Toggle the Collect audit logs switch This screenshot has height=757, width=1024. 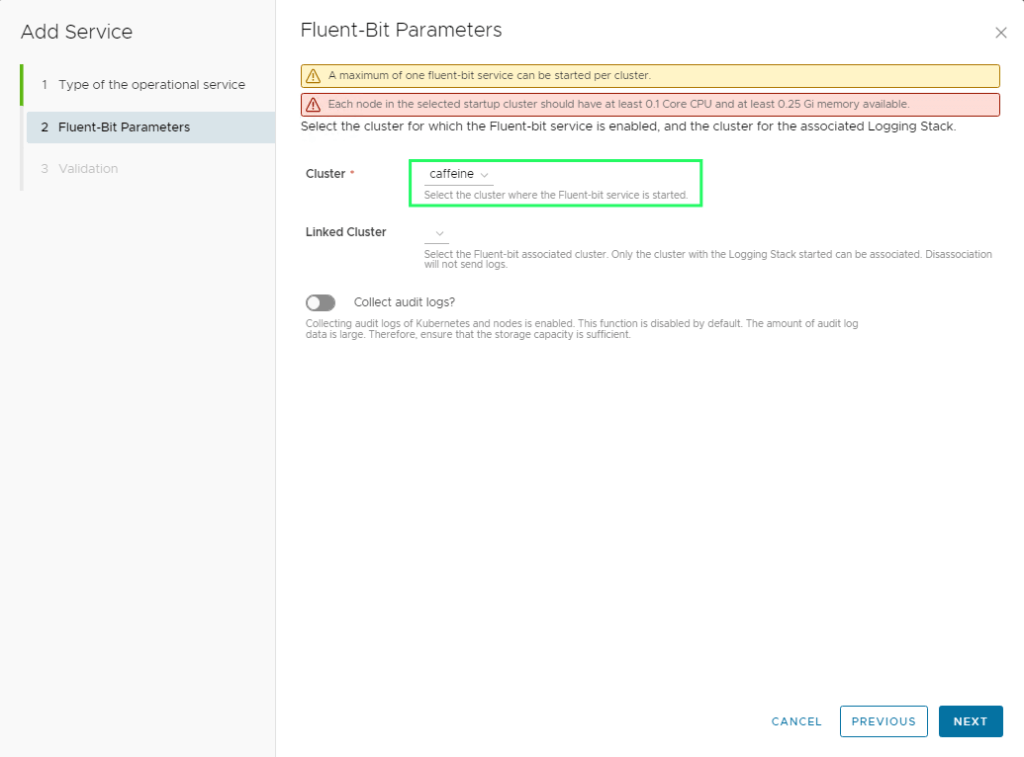coord(321,302)
